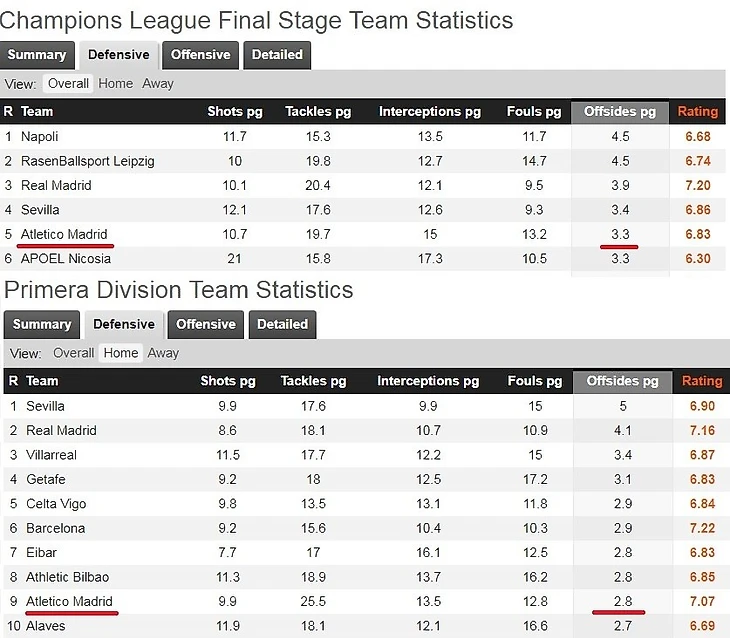This screenshot has width=730, height=638.
Task: Sort Primera Division table by Fouls pg
Action: 535,381
